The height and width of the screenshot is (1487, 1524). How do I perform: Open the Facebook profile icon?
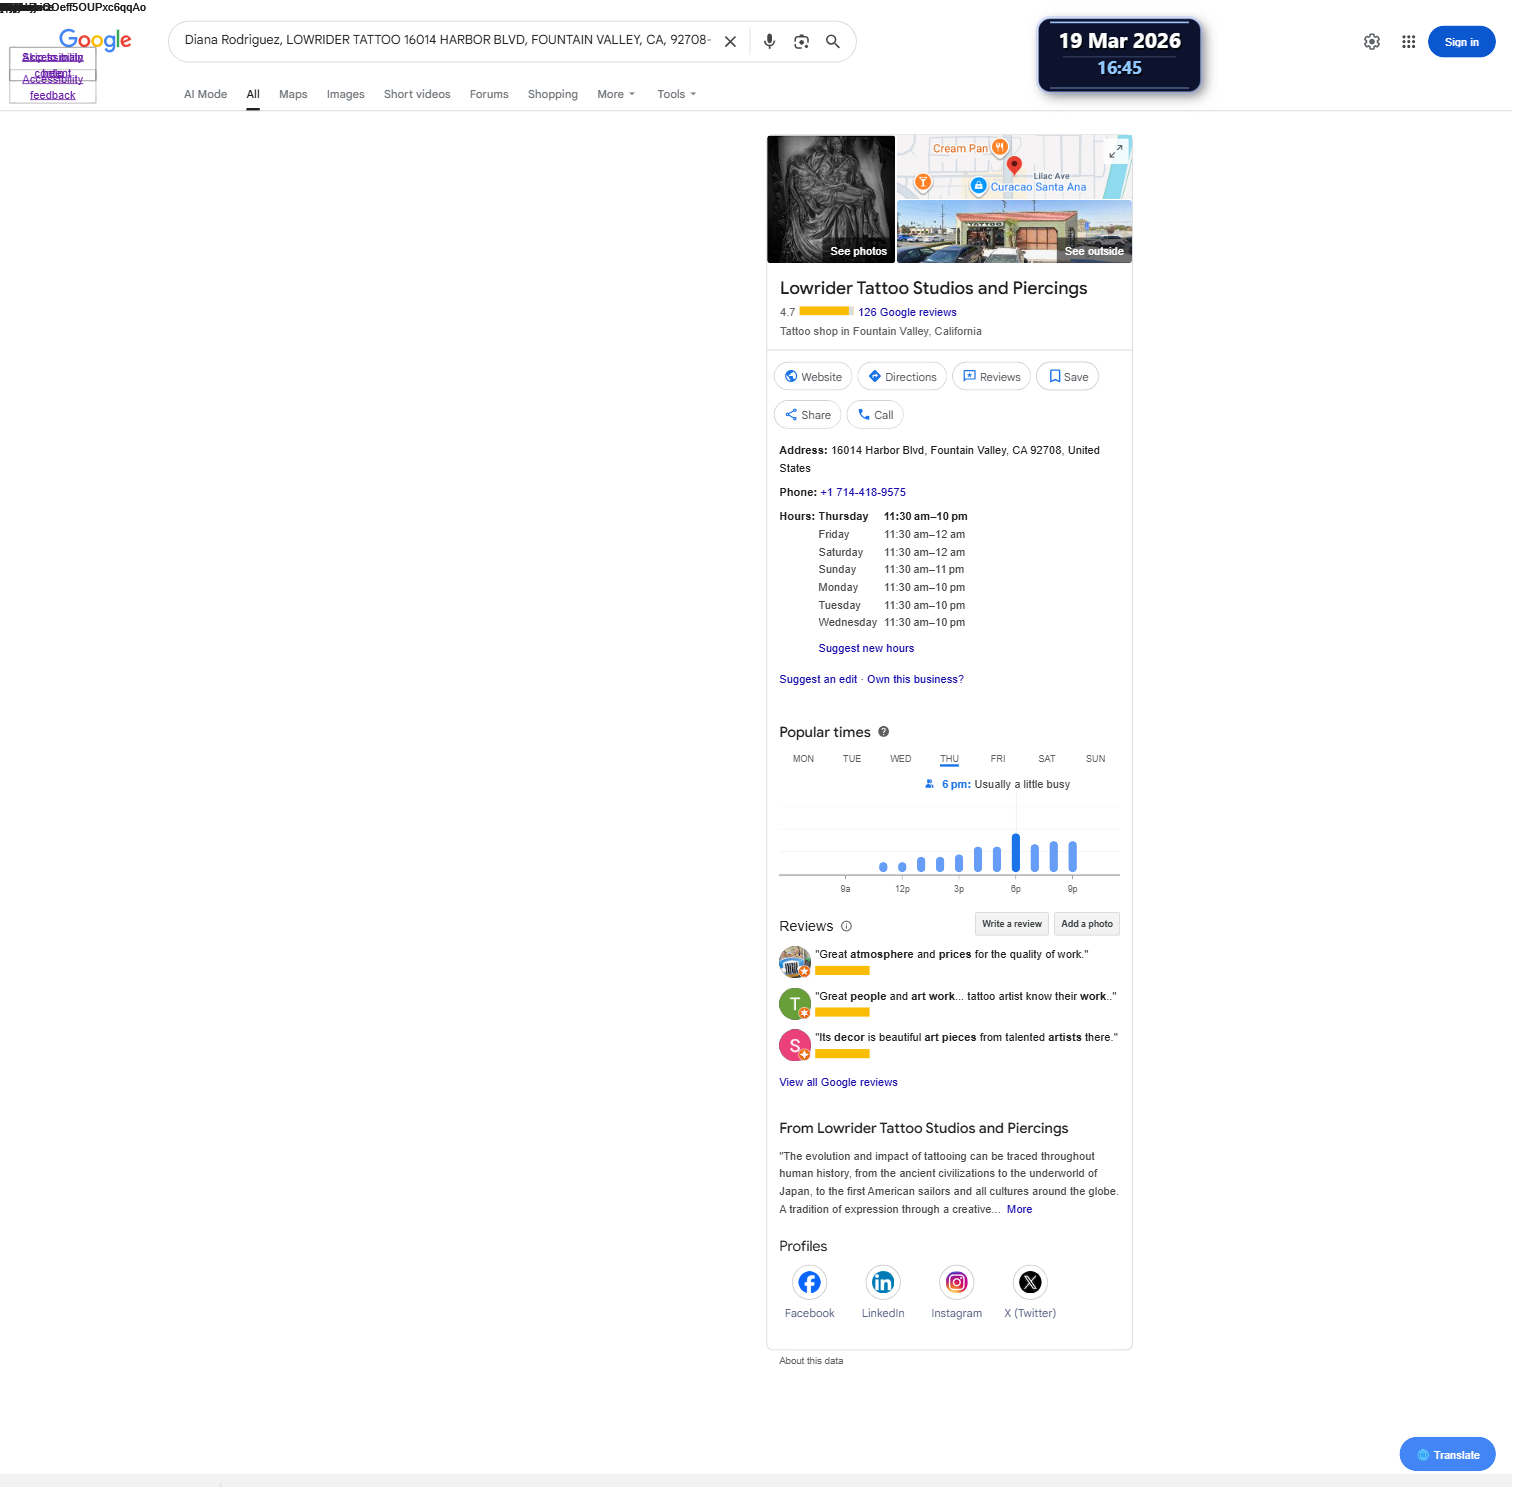coord(809,1282)
